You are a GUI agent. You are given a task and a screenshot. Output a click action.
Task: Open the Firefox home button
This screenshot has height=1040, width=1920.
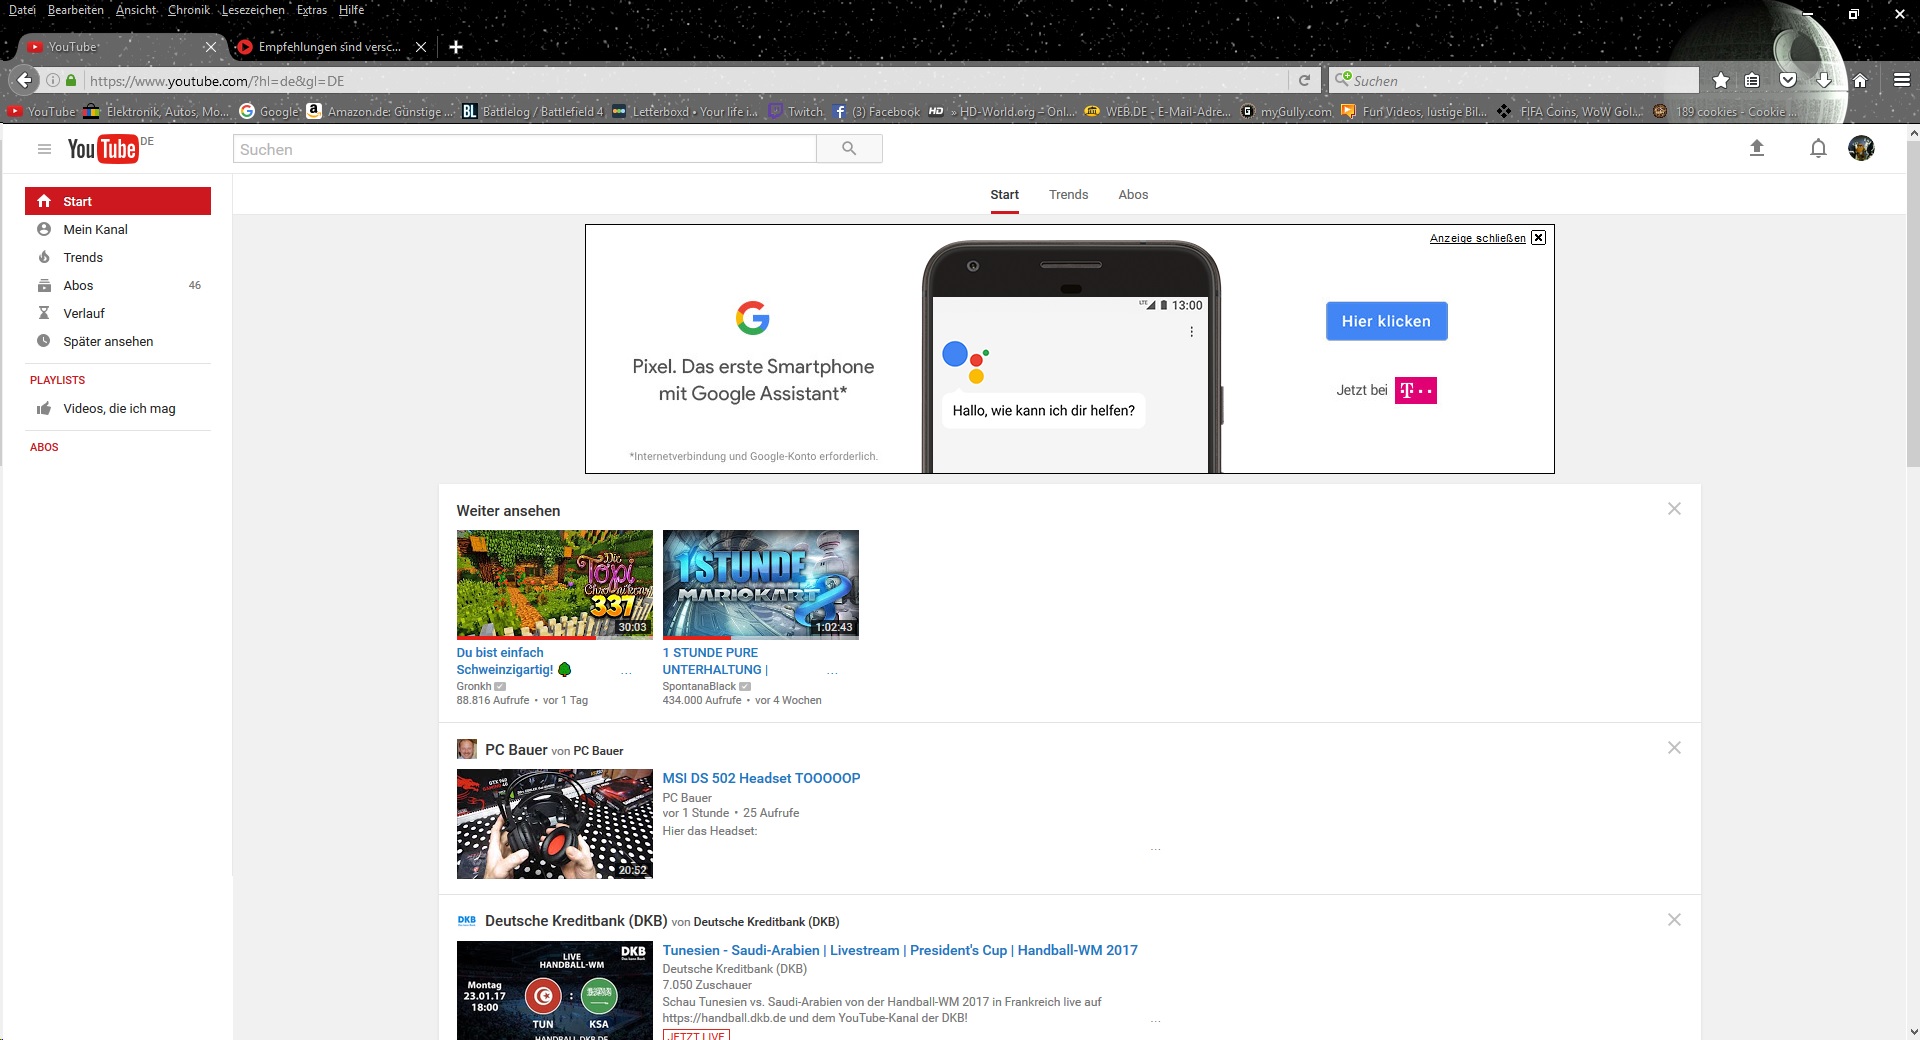1860,81
